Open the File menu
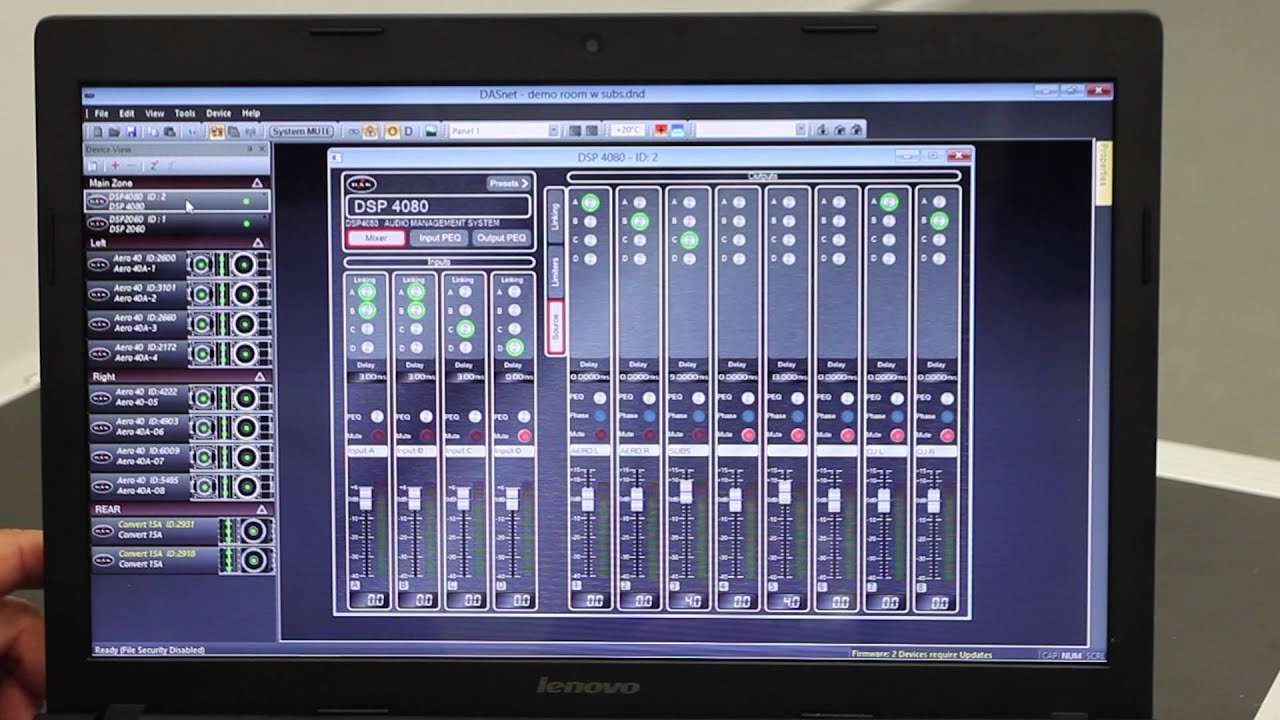1280x720 pixels. coord(101,113)
